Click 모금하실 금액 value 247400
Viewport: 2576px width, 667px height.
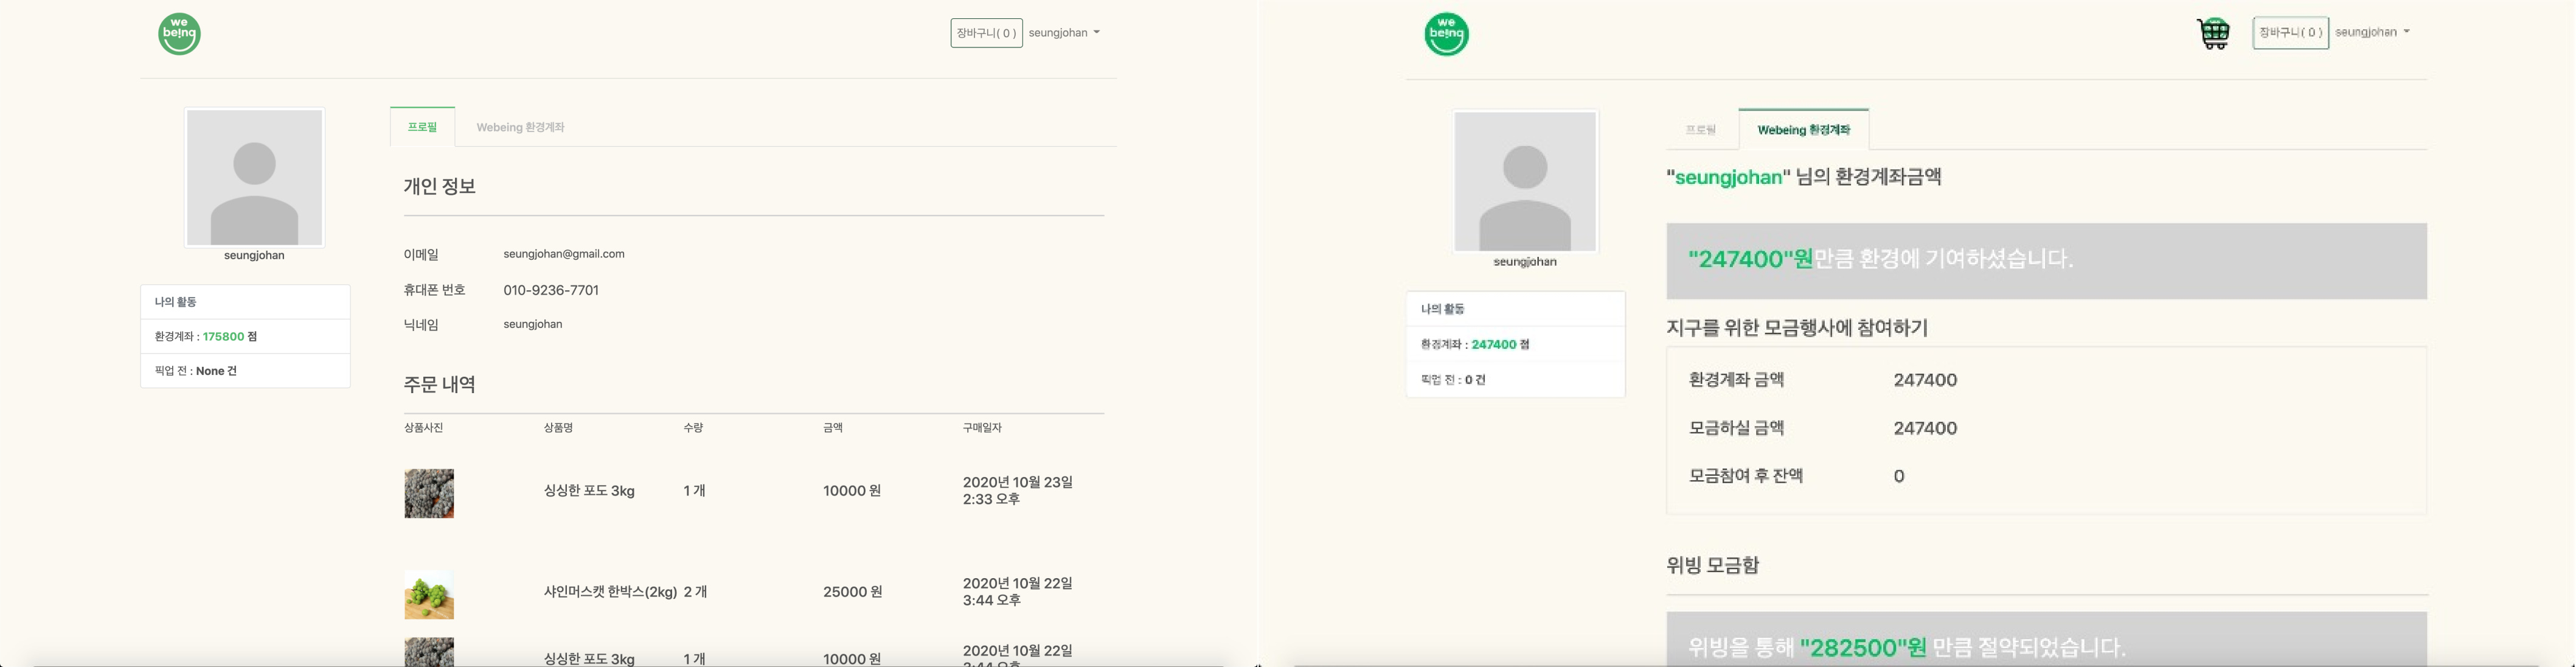pyautogui.click(x=1925, y=428)
